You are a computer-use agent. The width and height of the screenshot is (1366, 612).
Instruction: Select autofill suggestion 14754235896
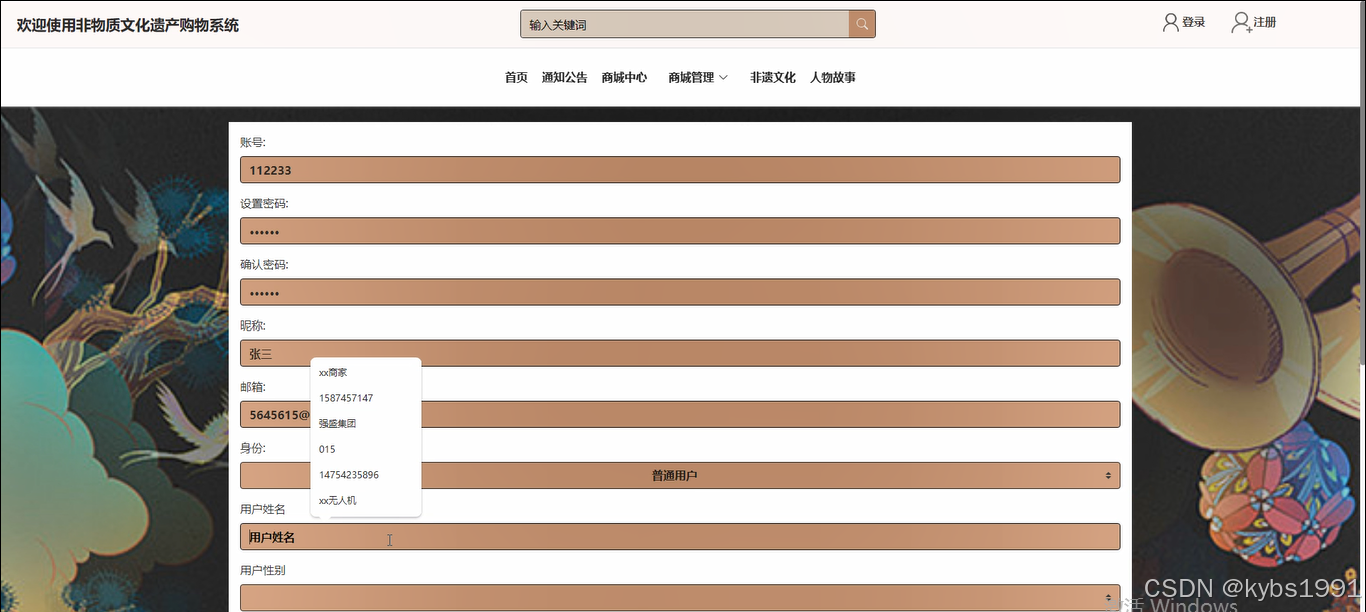click(x=366, y=475)
